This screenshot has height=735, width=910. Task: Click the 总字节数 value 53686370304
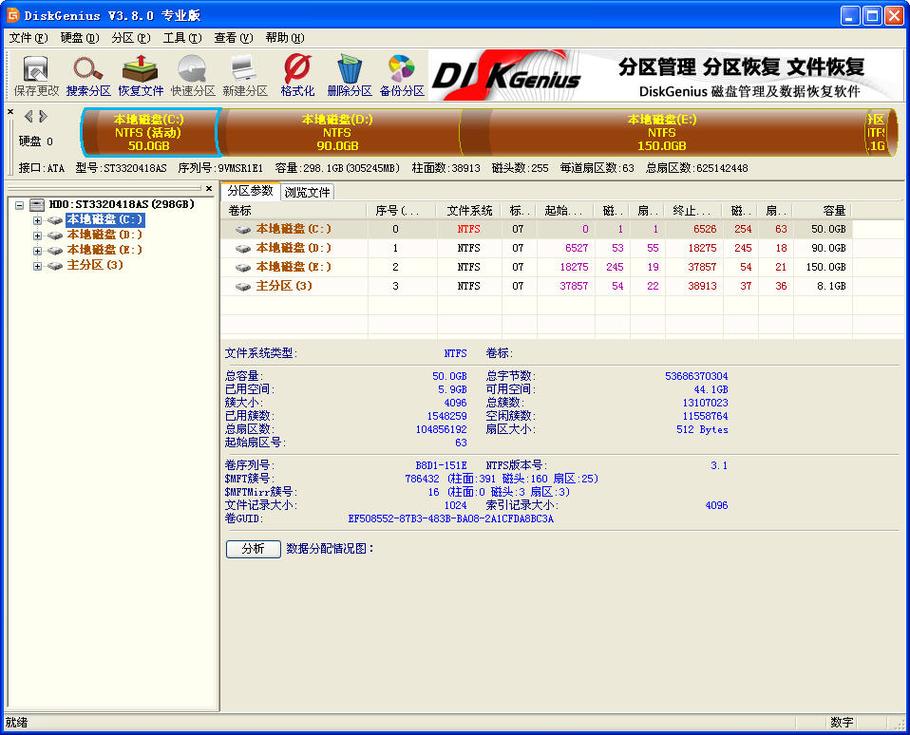click(x=696, y=376)
